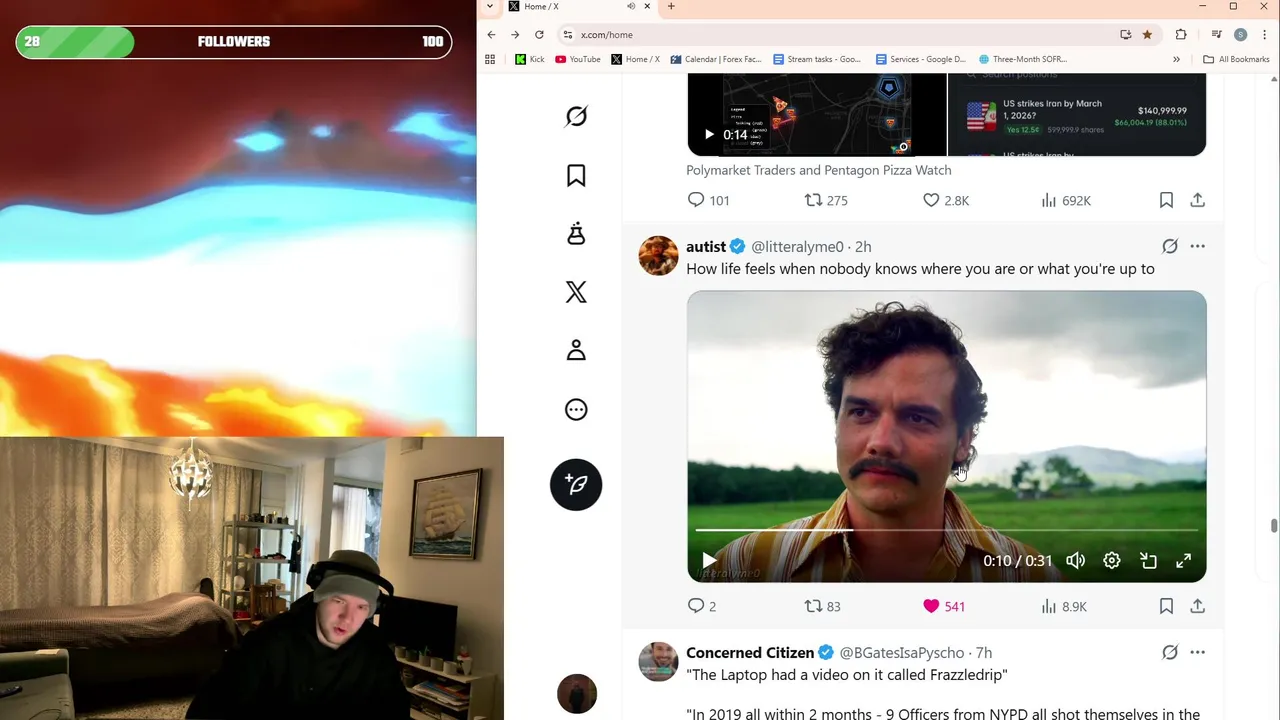Screen dimensions: 1280x720
Task: Share autist's post
Action: coord(1197,606)
